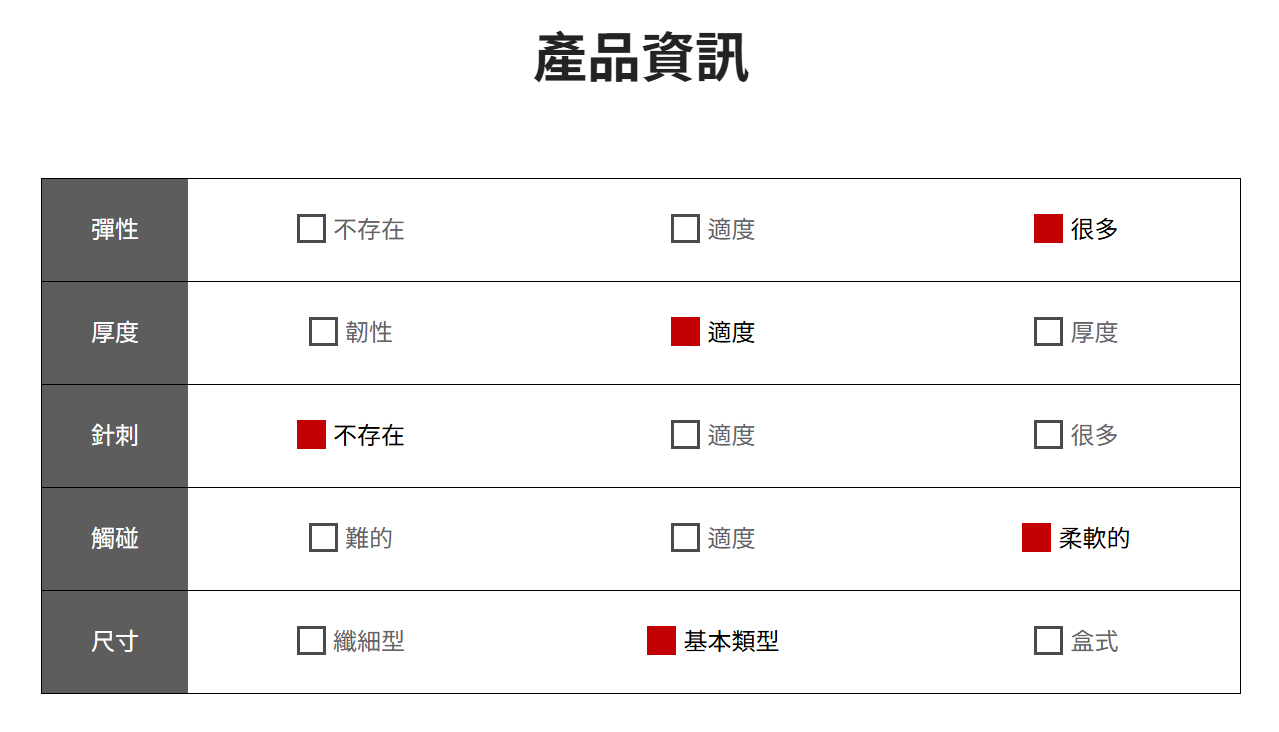
Task: Click the 彈性 row header cell
Action: [x=115, y=230]
